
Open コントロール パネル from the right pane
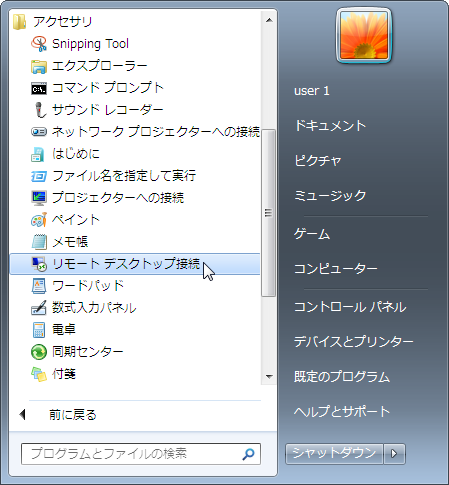[x=350, y=307]
